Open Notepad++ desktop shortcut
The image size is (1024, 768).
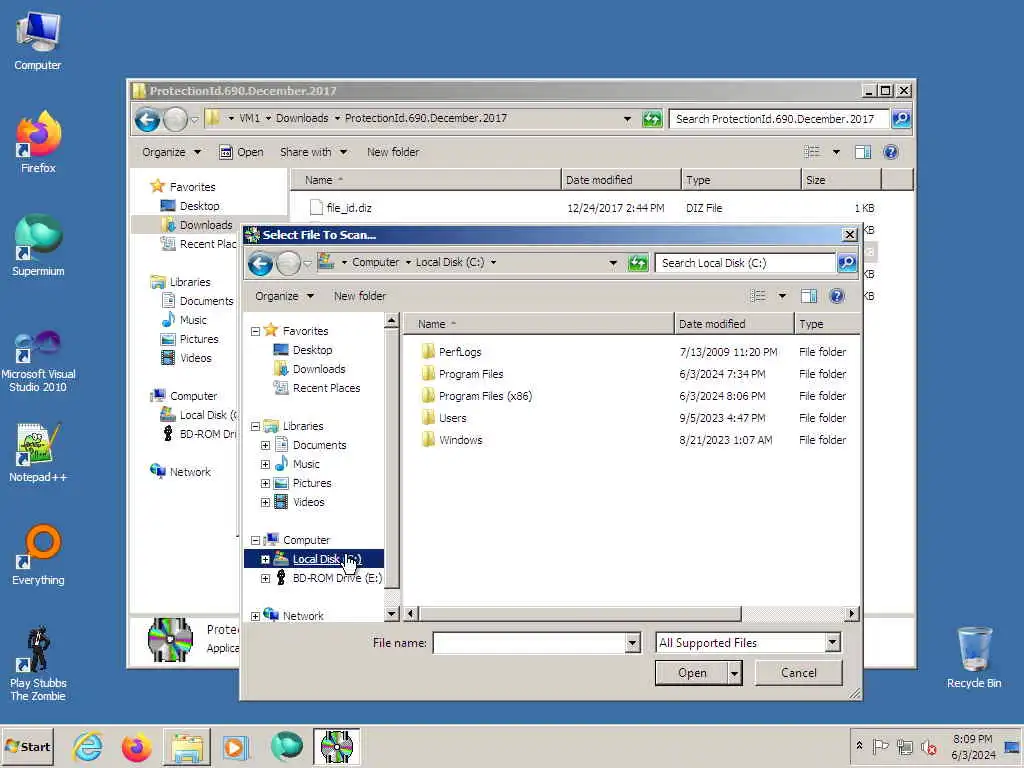39,452
